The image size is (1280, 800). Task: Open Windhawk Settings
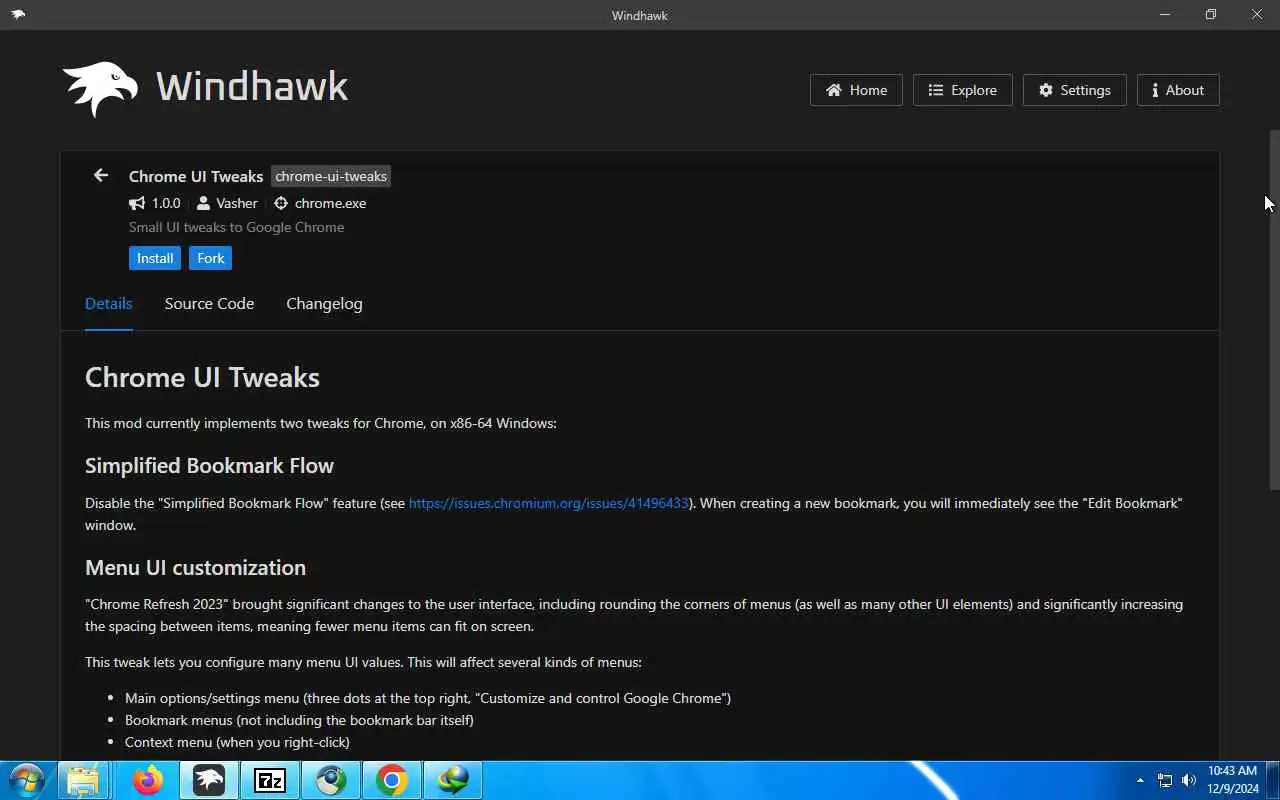[1074, 90]
